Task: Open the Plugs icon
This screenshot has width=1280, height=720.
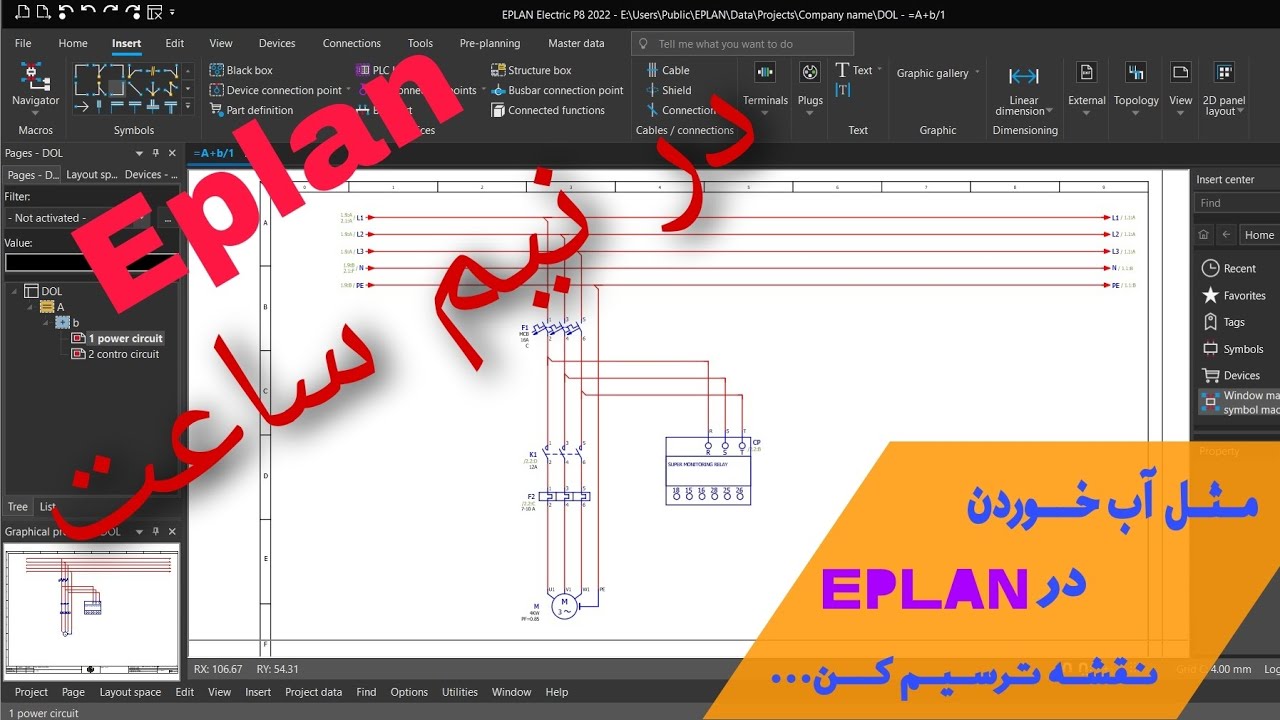Action: (810, 72)
